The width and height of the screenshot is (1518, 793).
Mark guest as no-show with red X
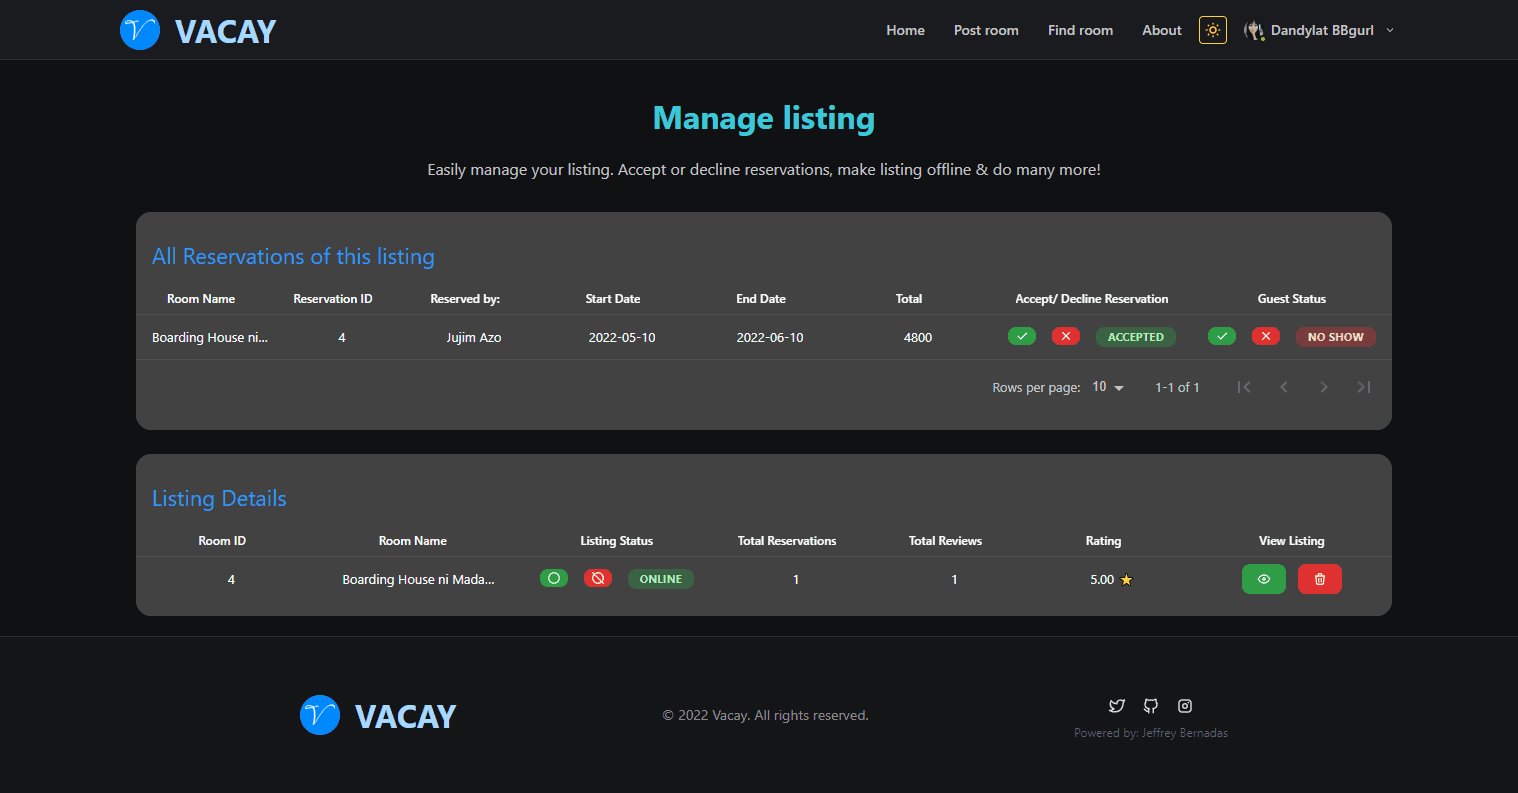1265,336
